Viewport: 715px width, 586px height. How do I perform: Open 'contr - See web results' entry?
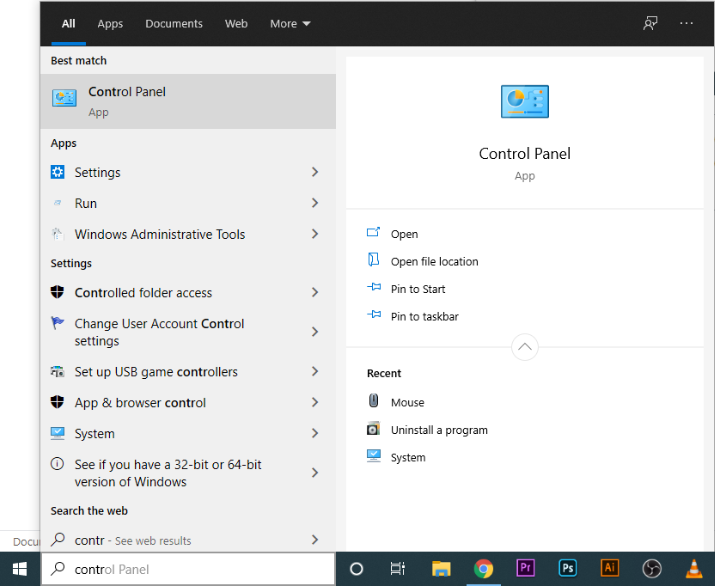[x=188, y=540]
